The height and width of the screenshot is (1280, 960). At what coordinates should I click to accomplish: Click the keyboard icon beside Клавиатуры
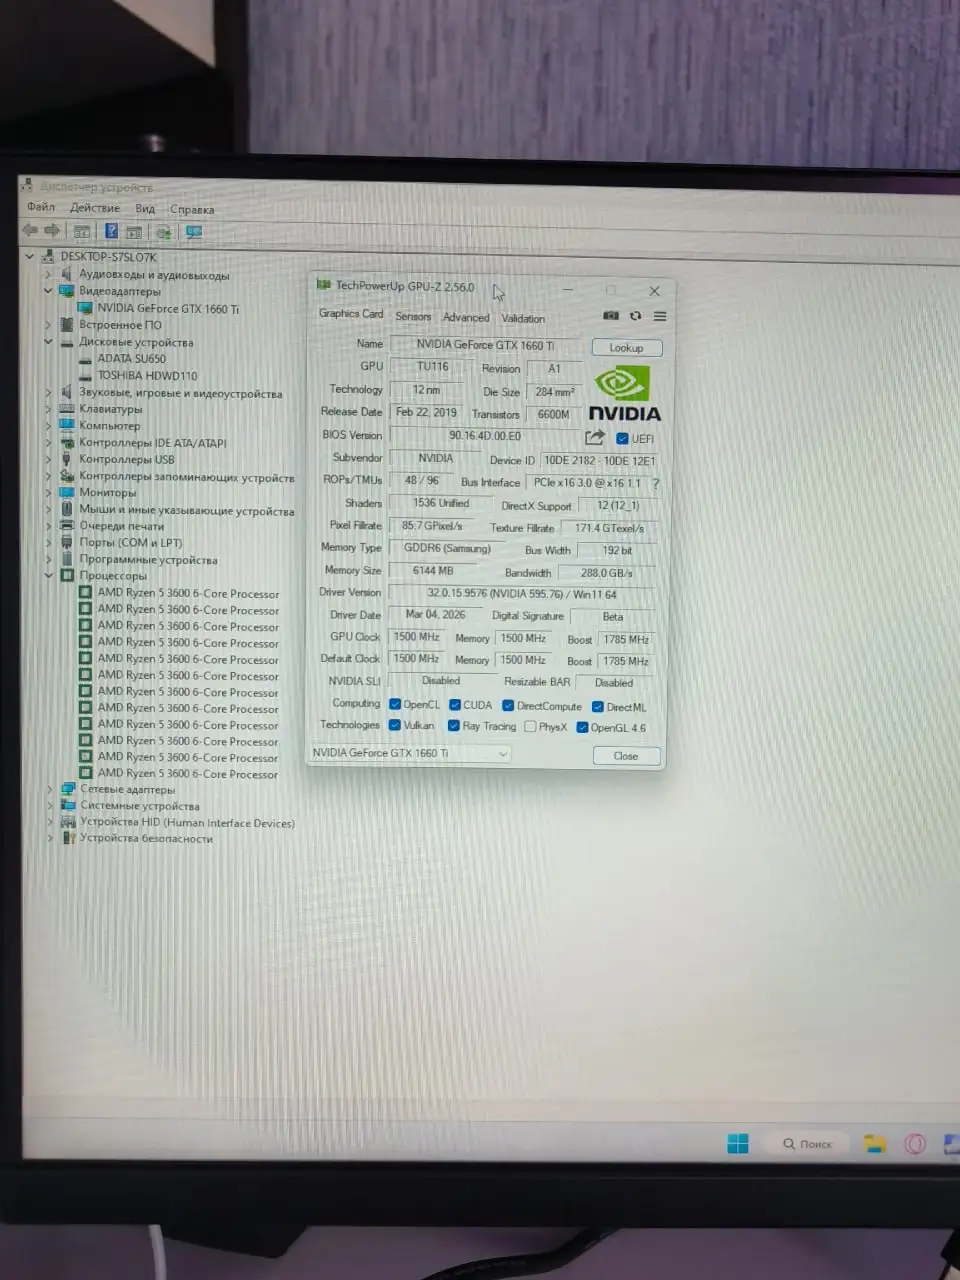[67, 408]
